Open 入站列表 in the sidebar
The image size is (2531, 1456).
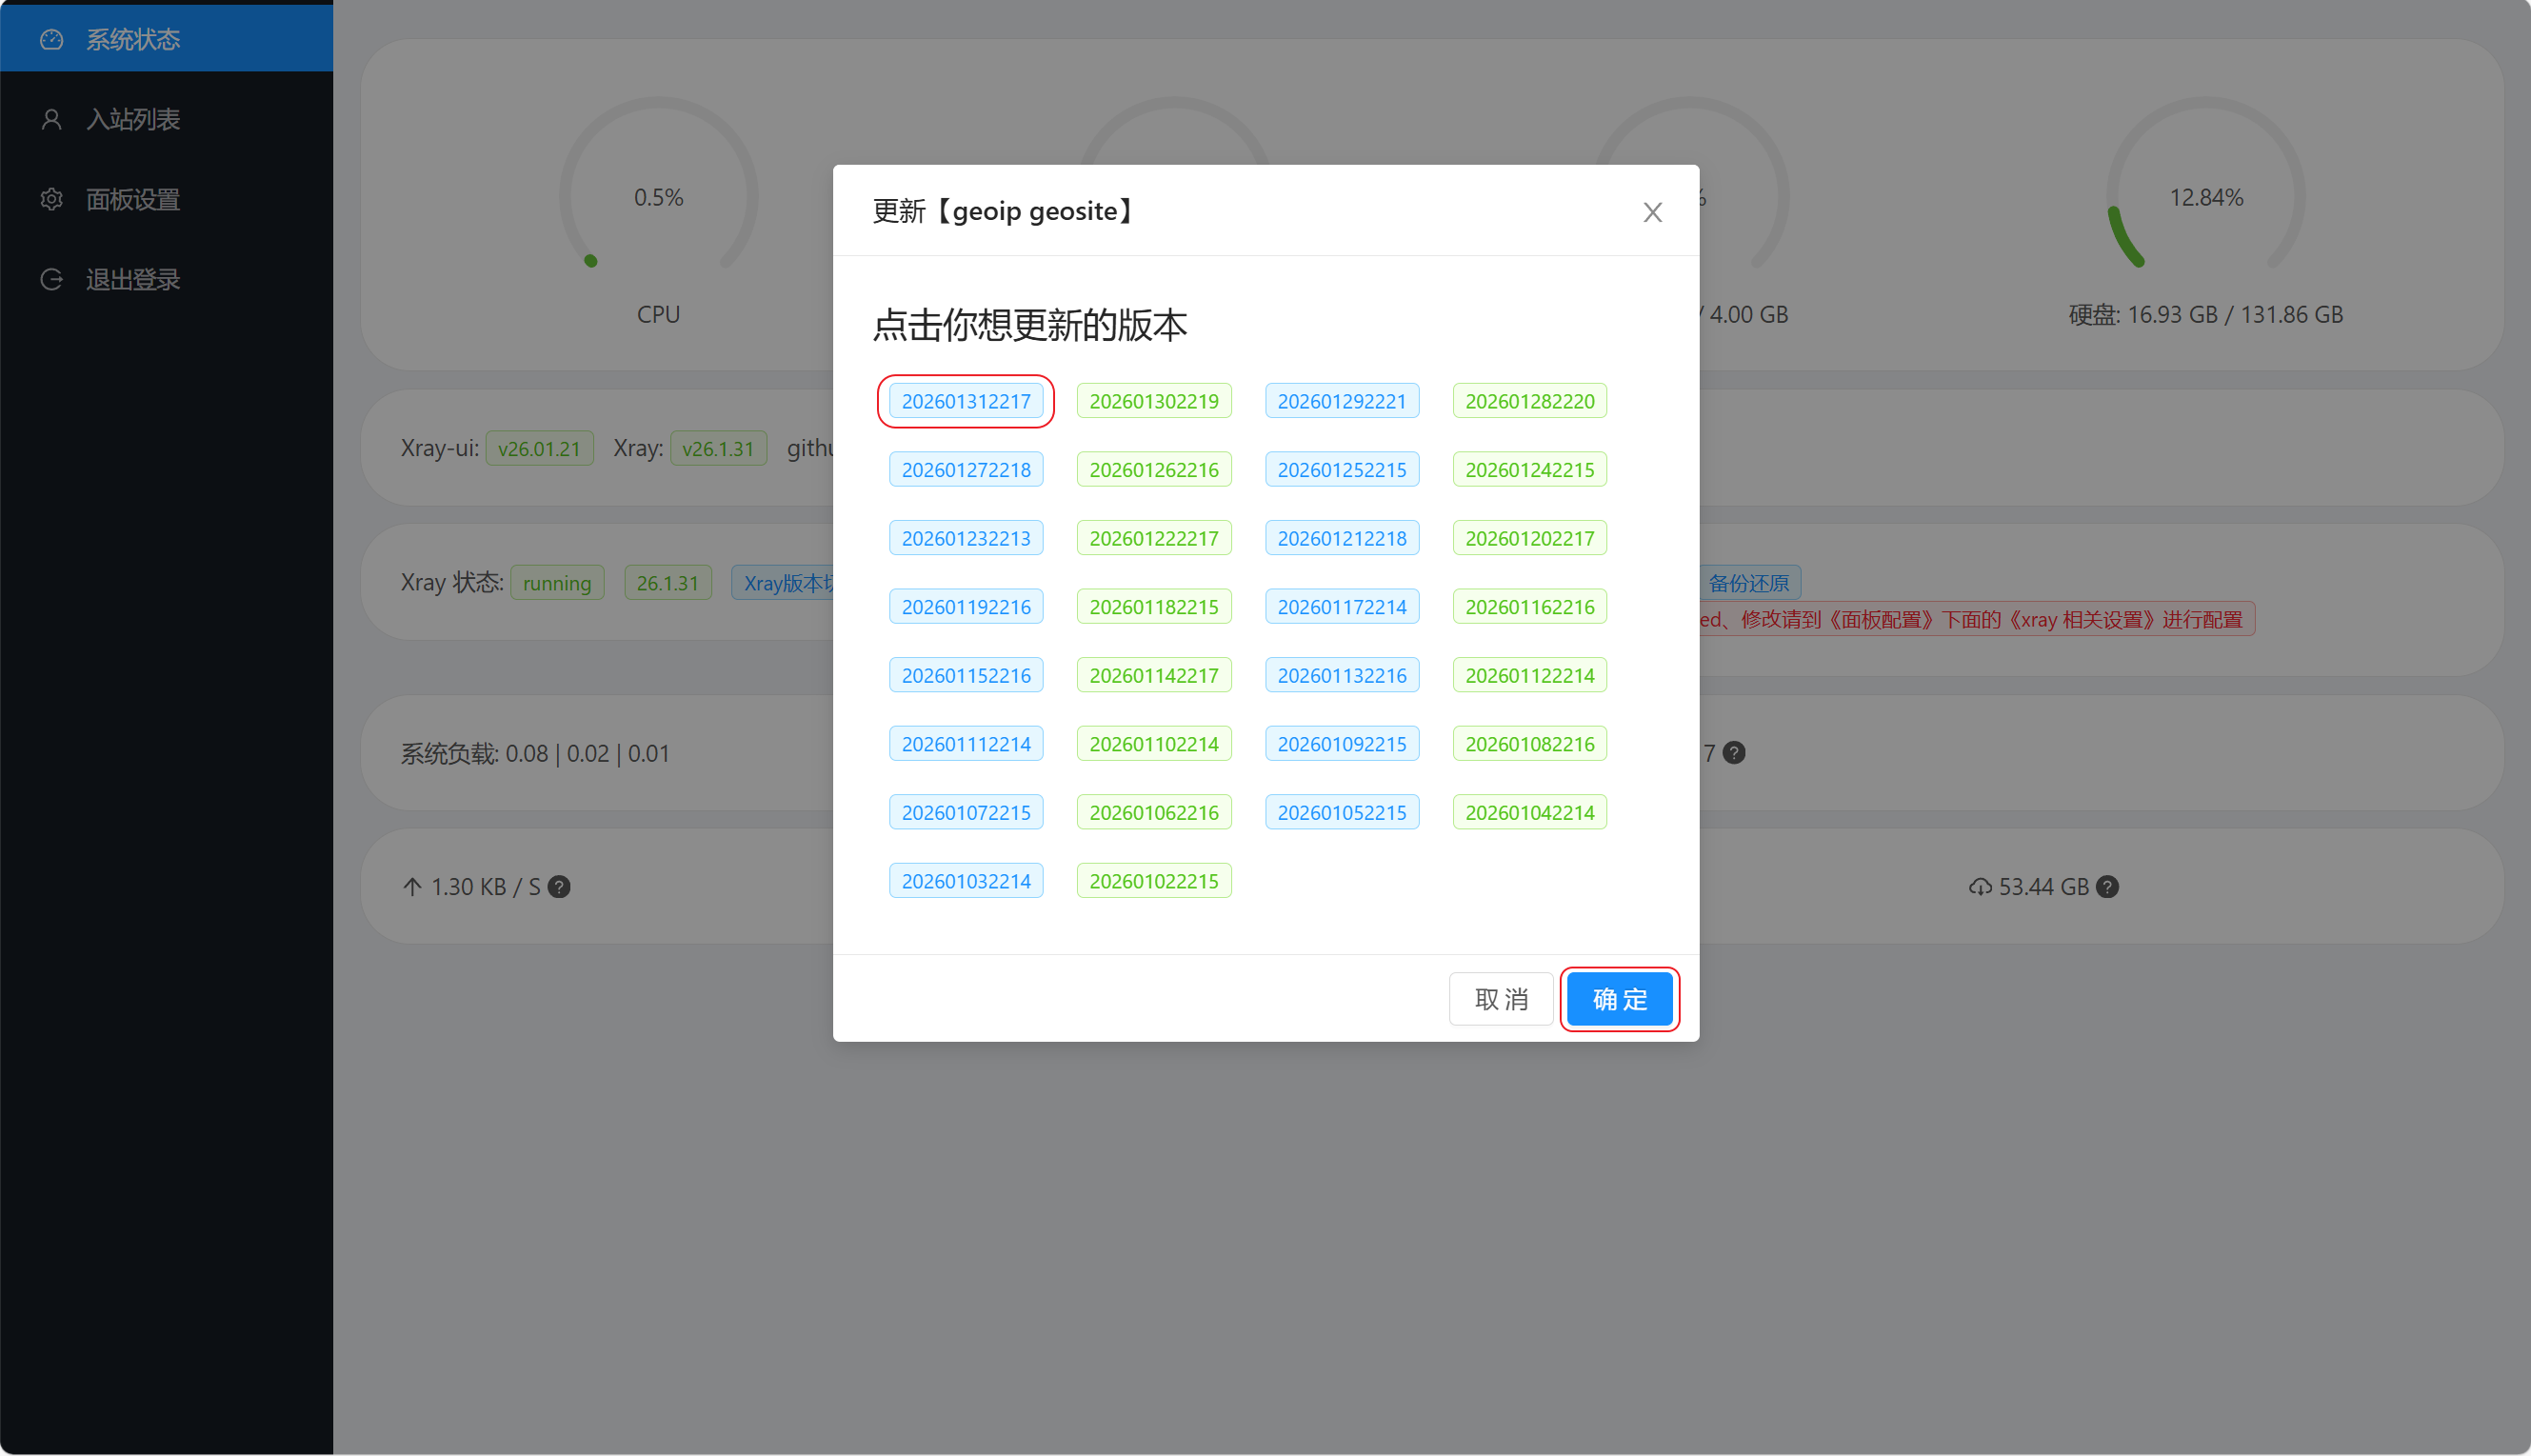[x=166, y=119]
